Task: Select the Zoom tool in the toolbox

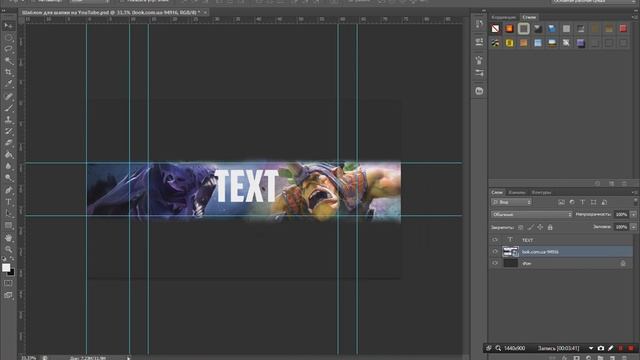Action: click(x=8, y=249)
